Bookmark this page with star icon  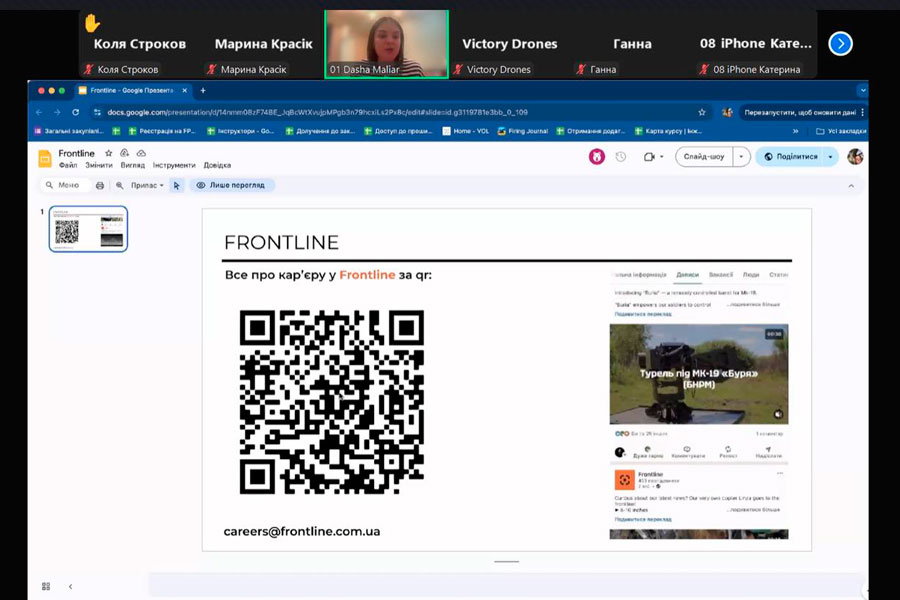702,112
